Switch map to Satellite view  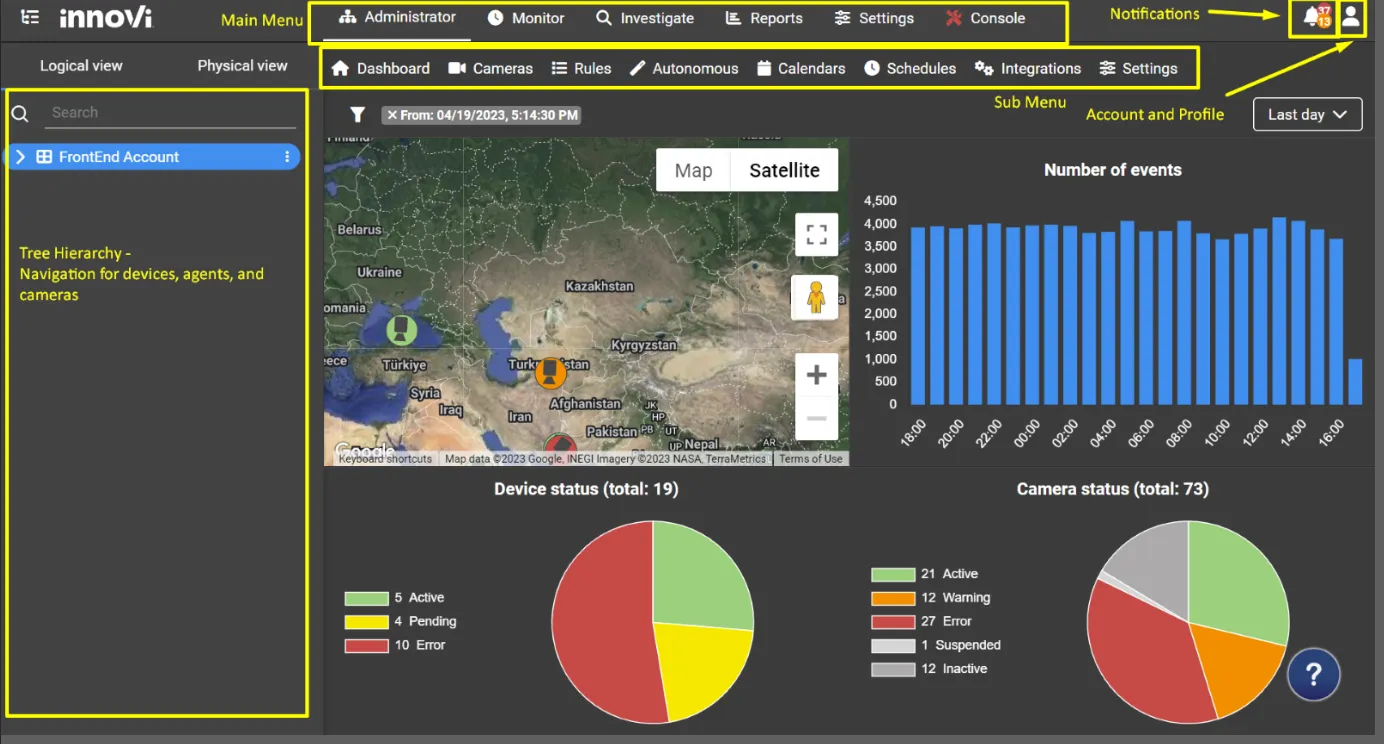point(785,170)
